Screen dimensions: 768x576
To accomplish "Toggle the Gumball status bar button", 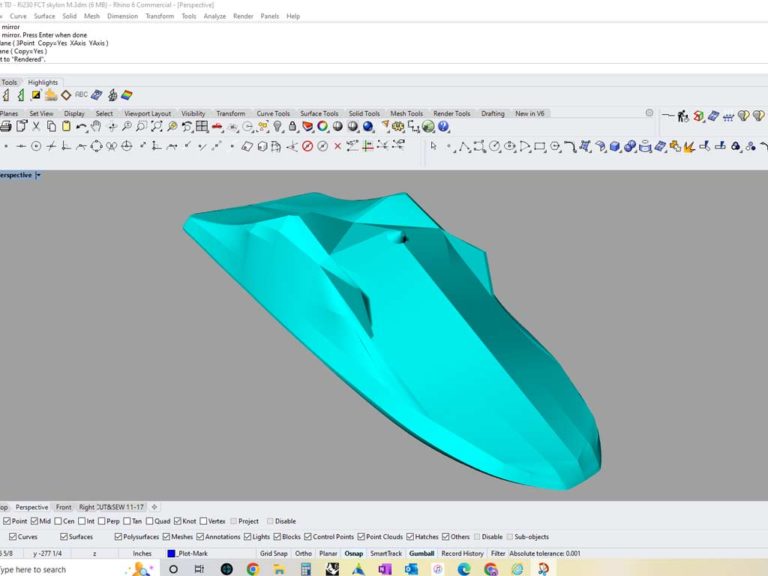I will tap(421, 553).
